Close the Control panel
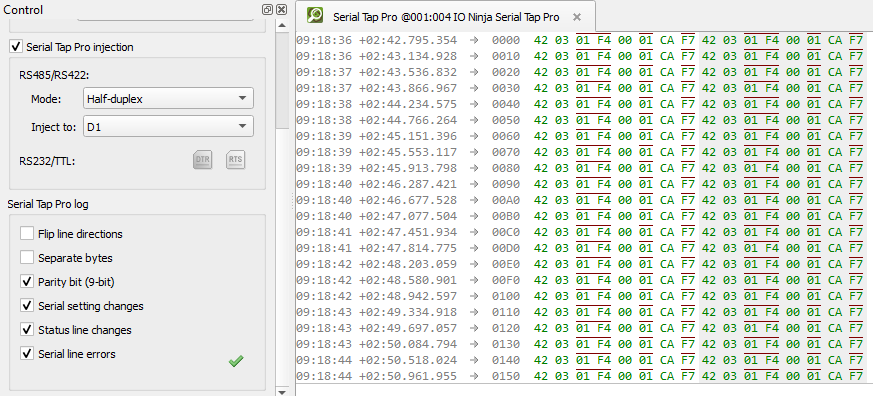 (282, 9)
